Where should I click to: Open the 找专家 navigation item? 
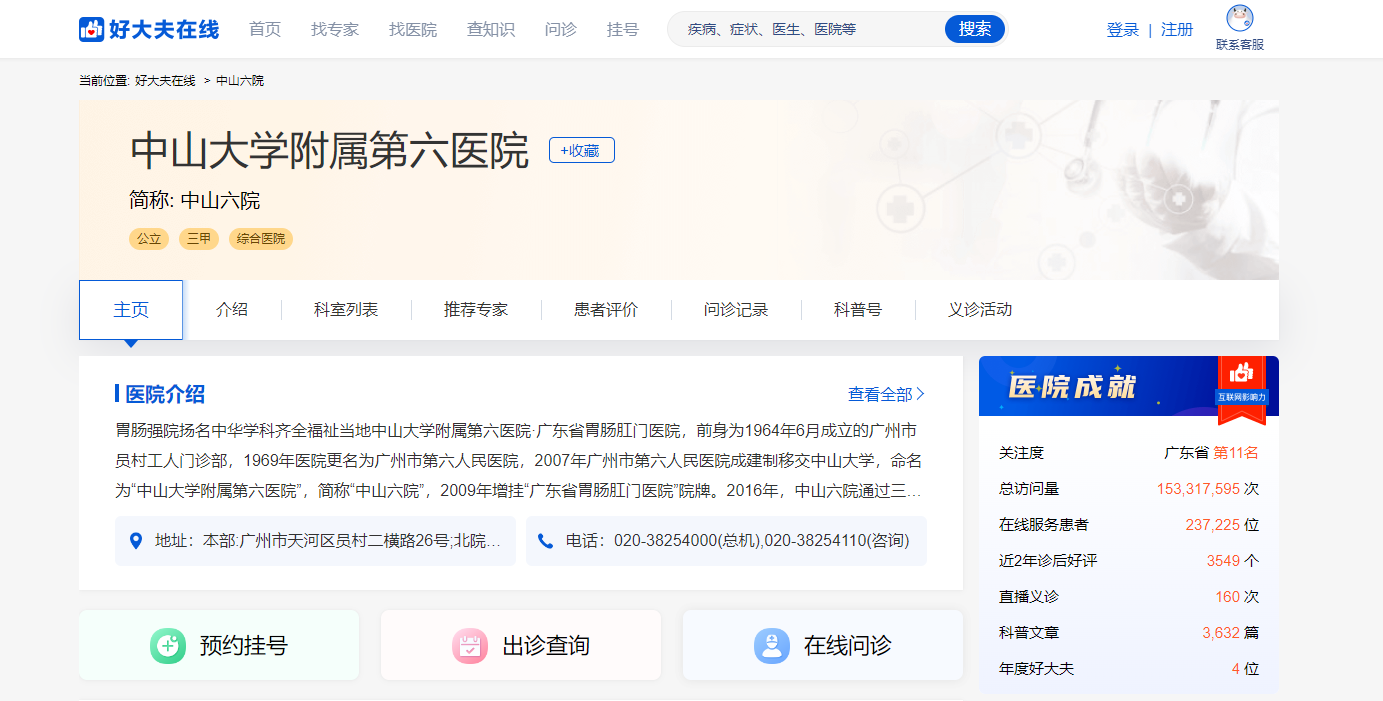click(335, 29)
